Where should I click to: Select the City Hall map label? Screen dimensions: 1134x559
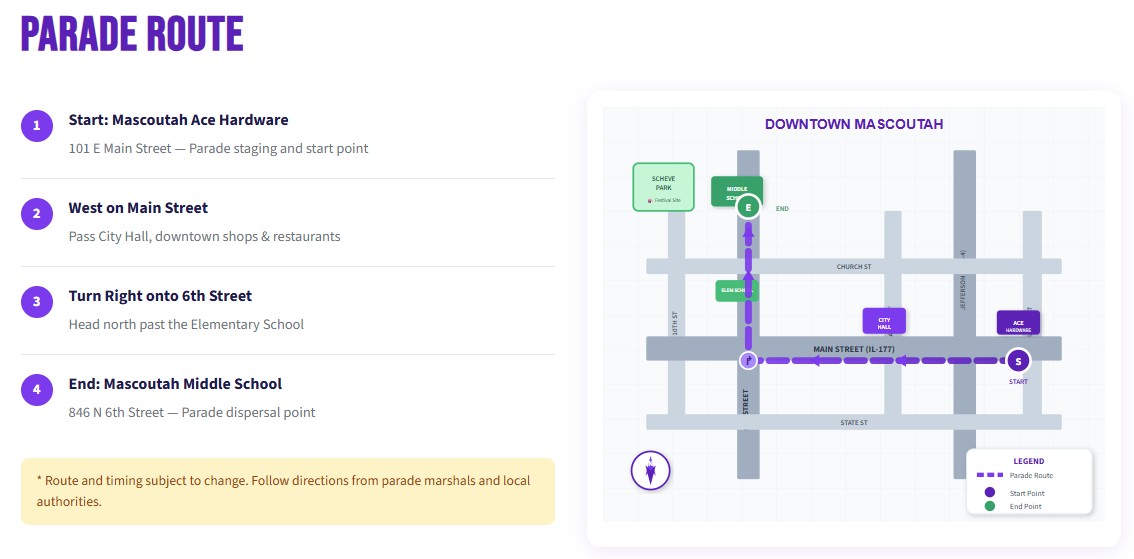click(x=884, y=321)
